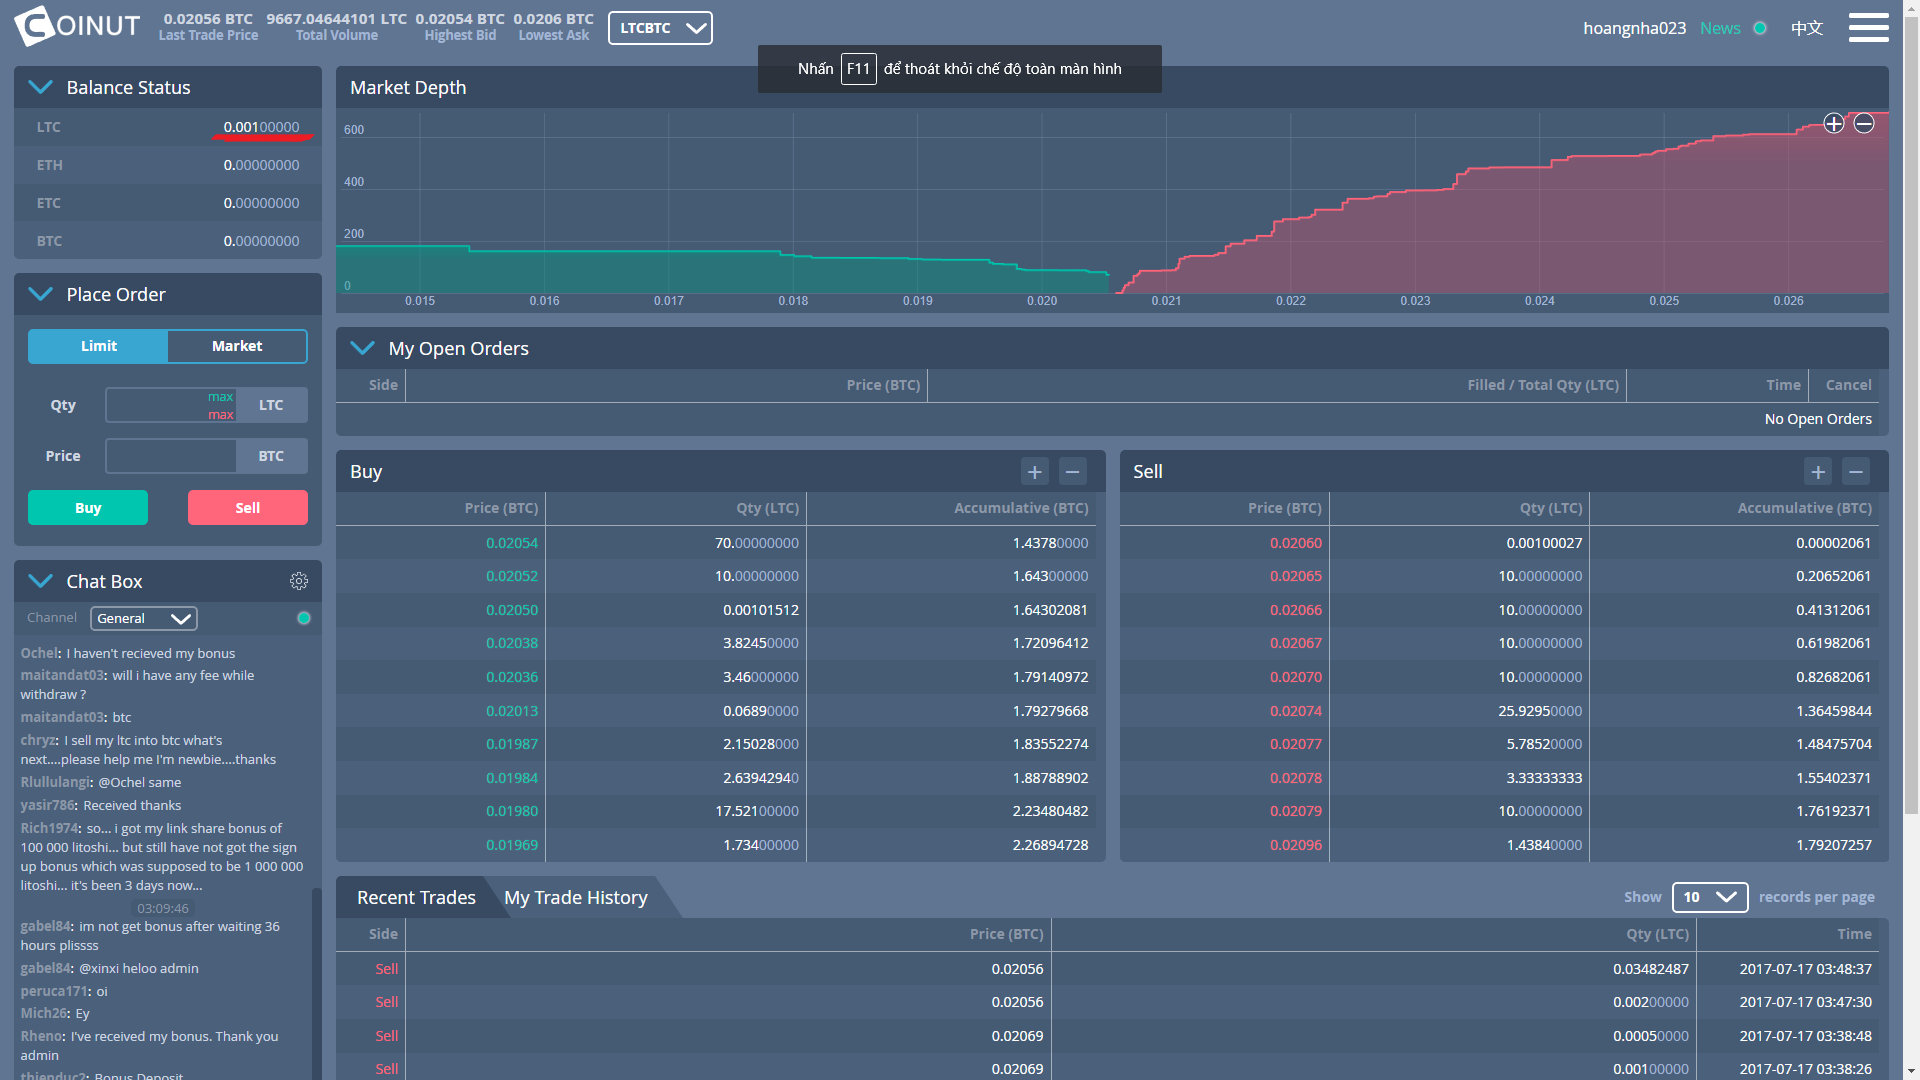Click the red Sell button
The image size is (1920, 1080).
click(248, 508)
